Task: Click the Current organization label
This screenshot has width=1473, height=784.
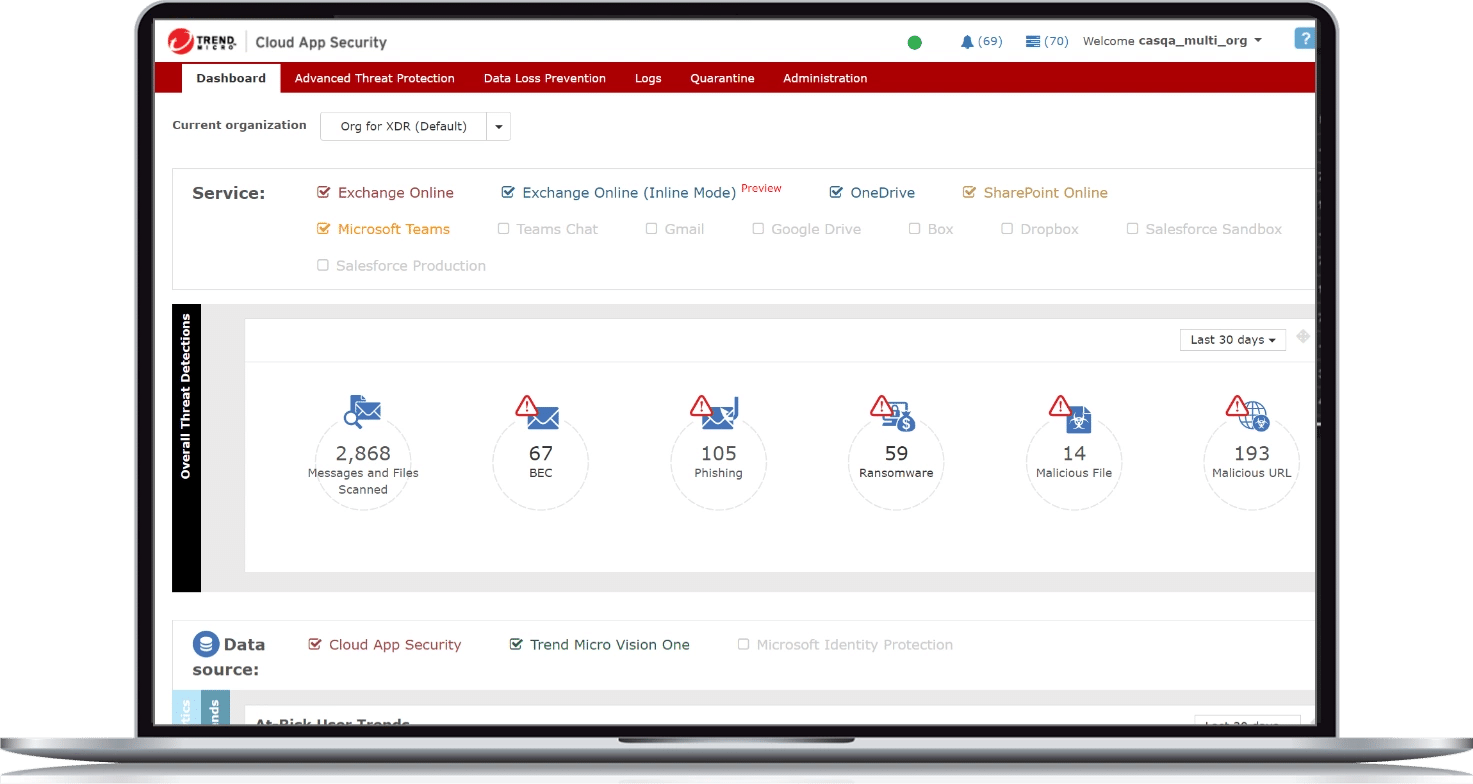Action: click(239, 125)
